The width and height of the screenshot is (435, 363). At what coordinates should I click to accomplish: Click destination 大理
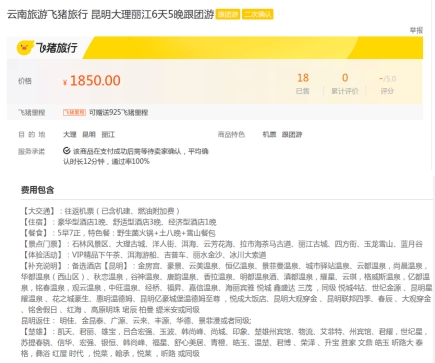point(70,135)
